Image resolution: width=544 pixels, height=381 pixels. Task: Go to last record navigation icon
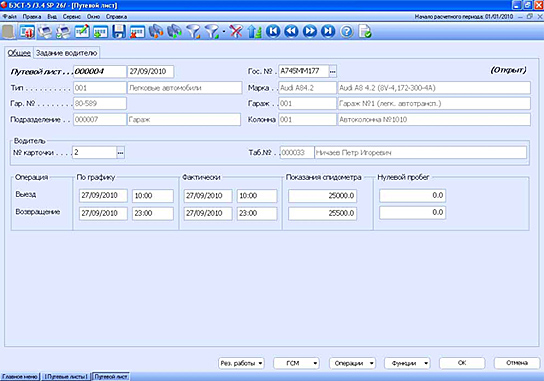pos(328,32)
